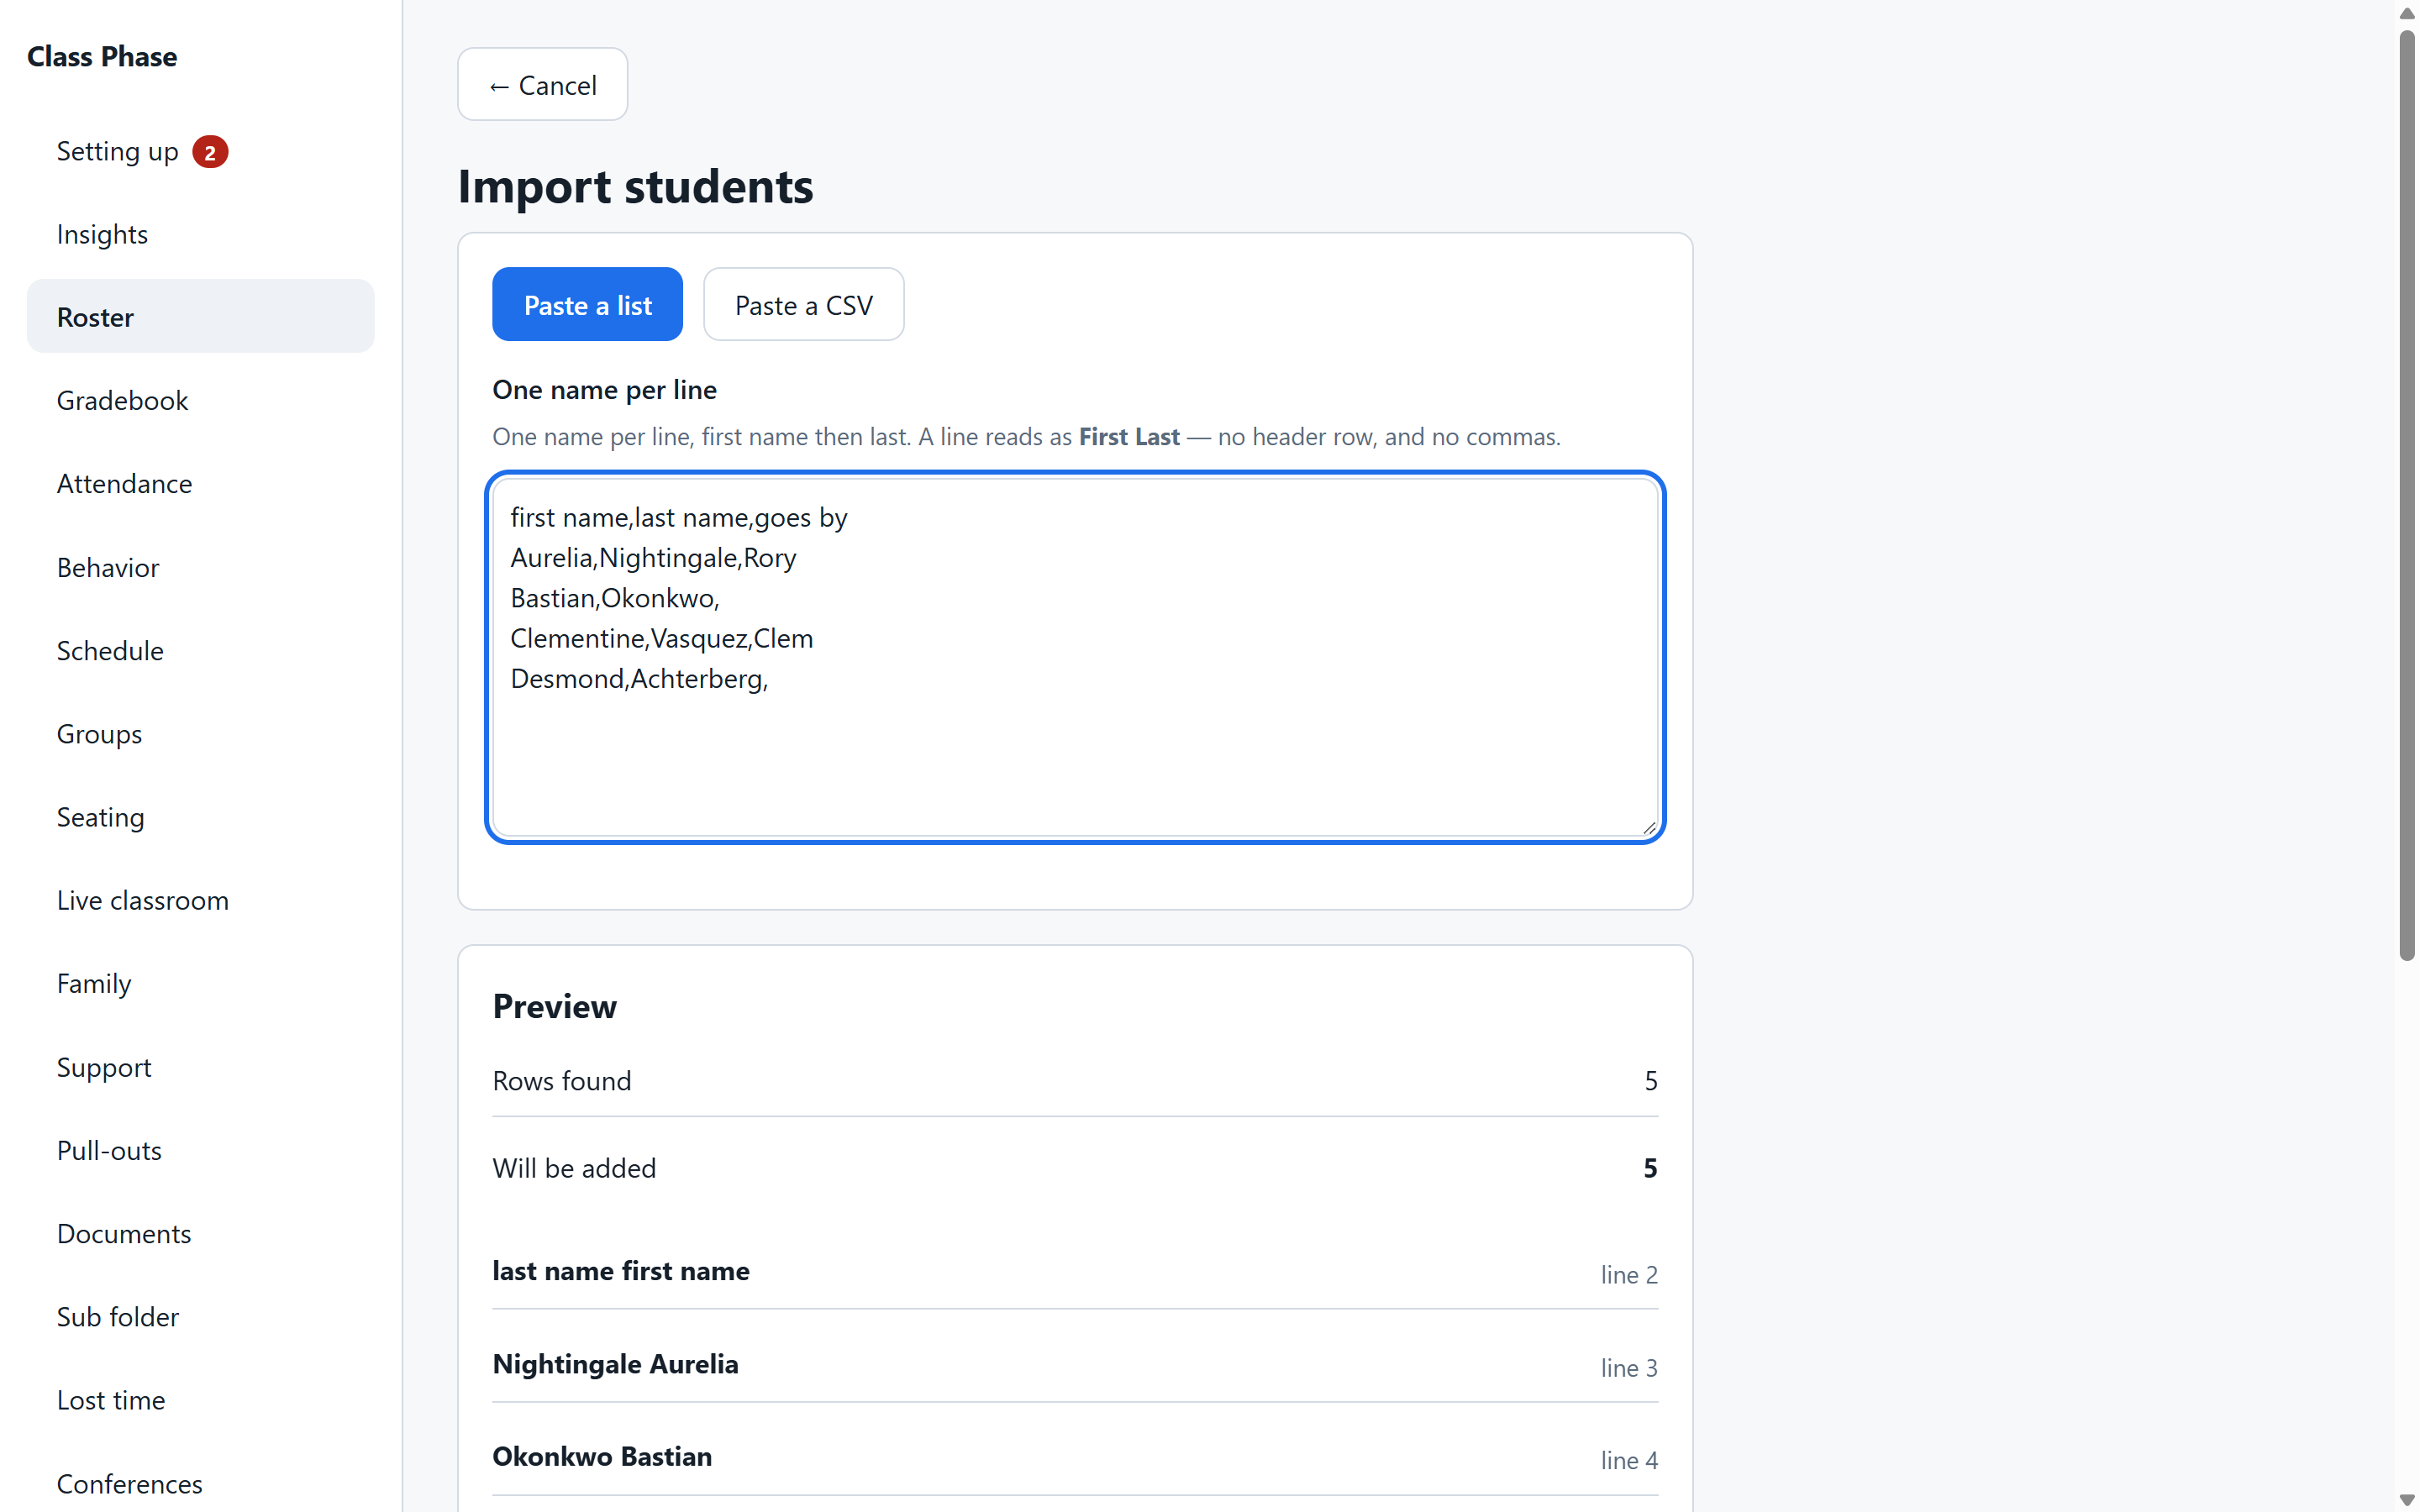Open the Groups page

200,733
